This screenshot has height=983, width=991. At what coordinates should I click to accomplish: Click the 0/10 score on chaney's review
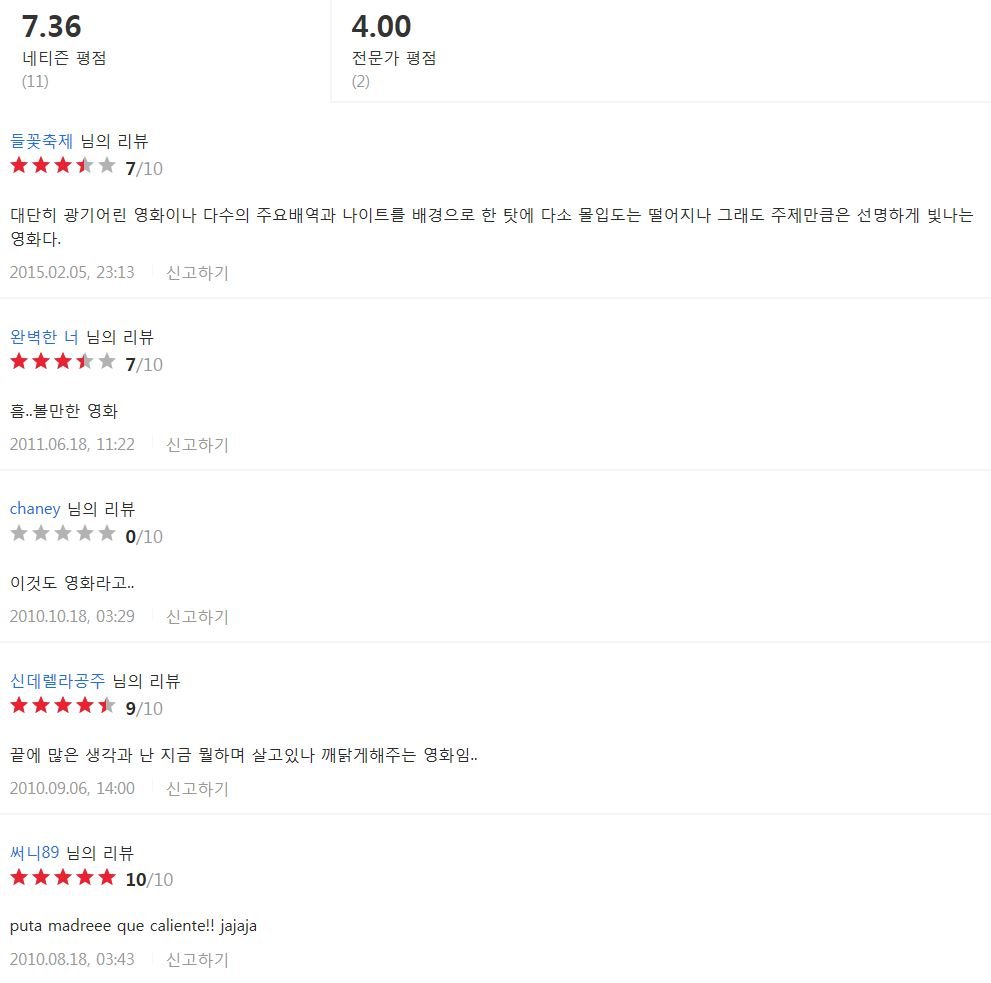(144, 537)
